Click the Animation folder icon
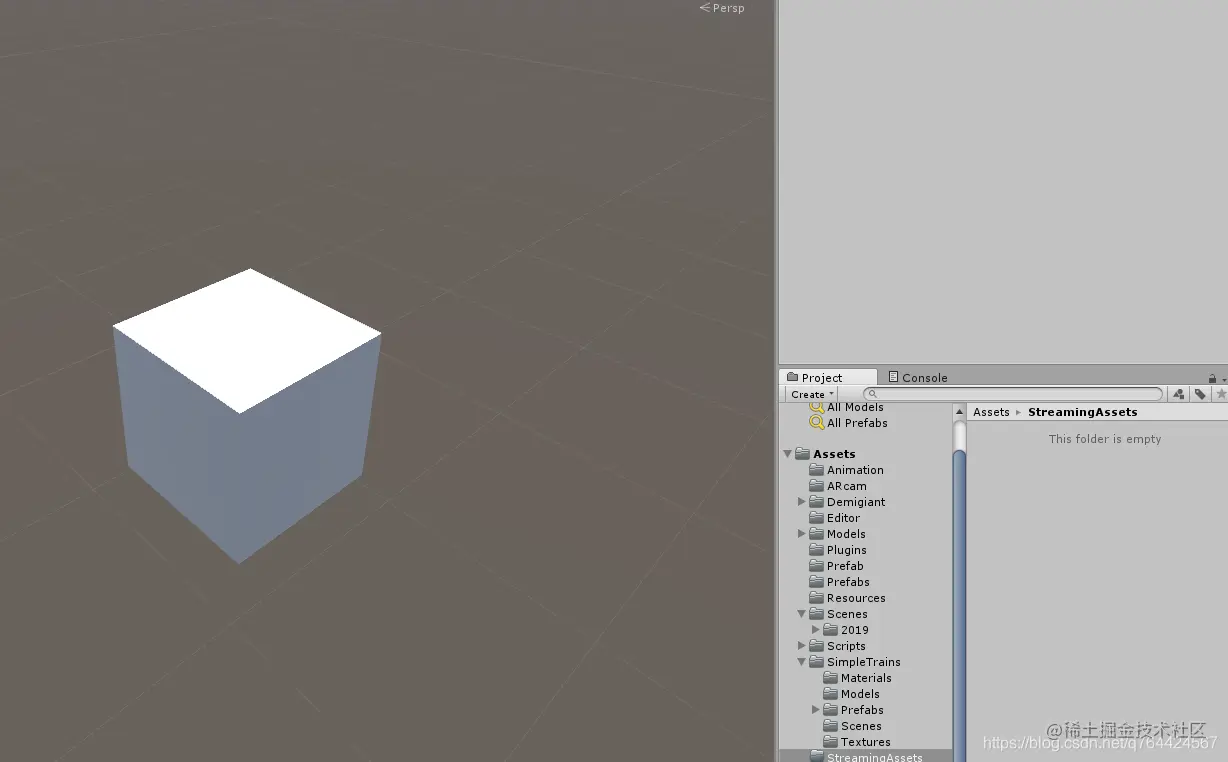The image size is (1228, 762). point(816,470)
